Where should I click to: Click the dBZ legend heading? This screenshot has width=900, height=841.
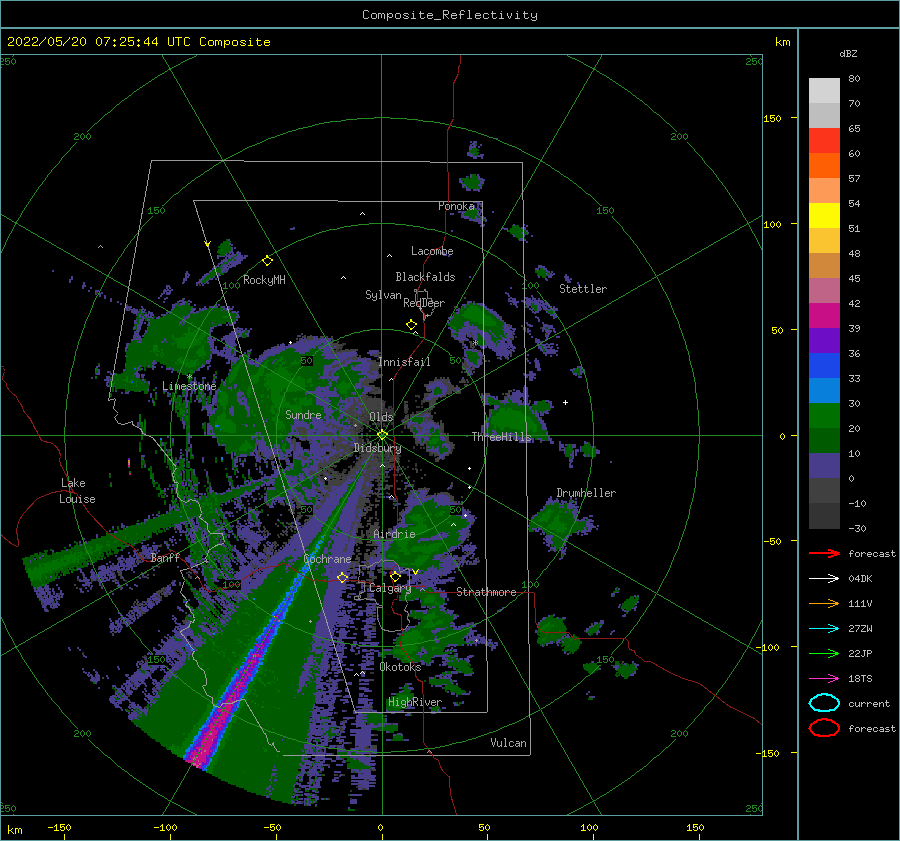coord(848,54)
